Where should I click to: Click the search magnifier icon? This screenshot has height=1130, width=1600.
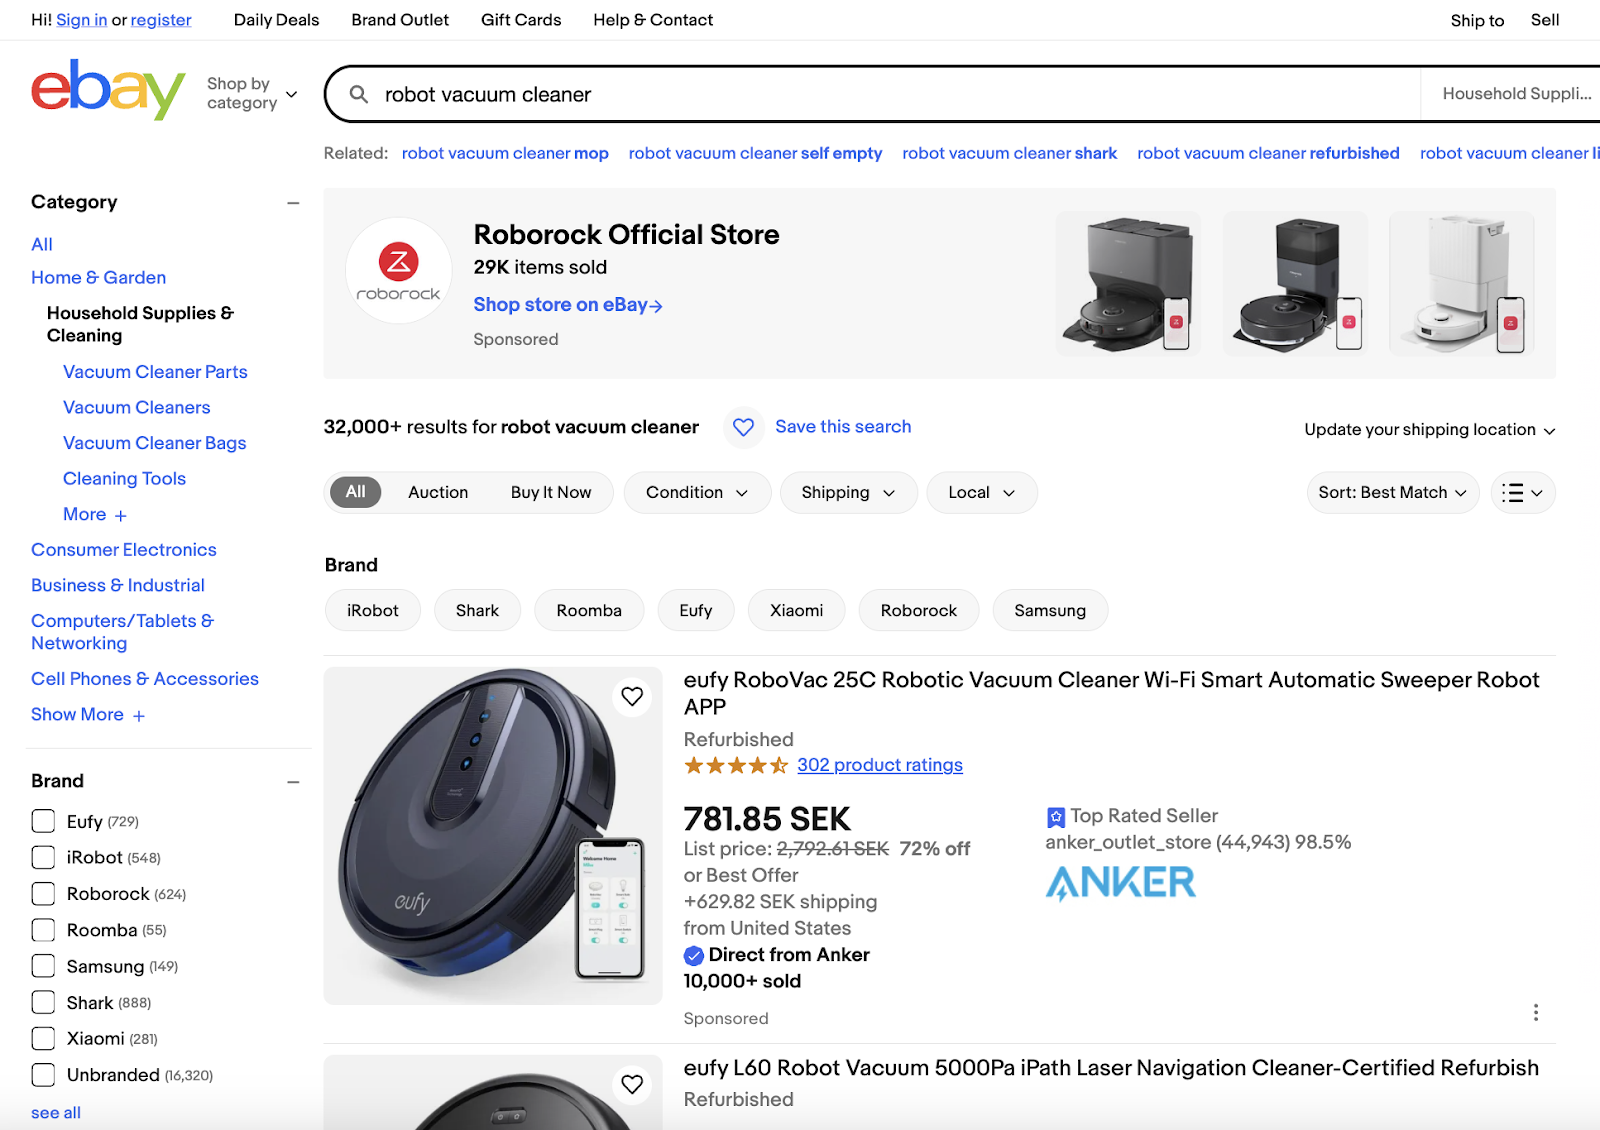click(x=358, y=94)
